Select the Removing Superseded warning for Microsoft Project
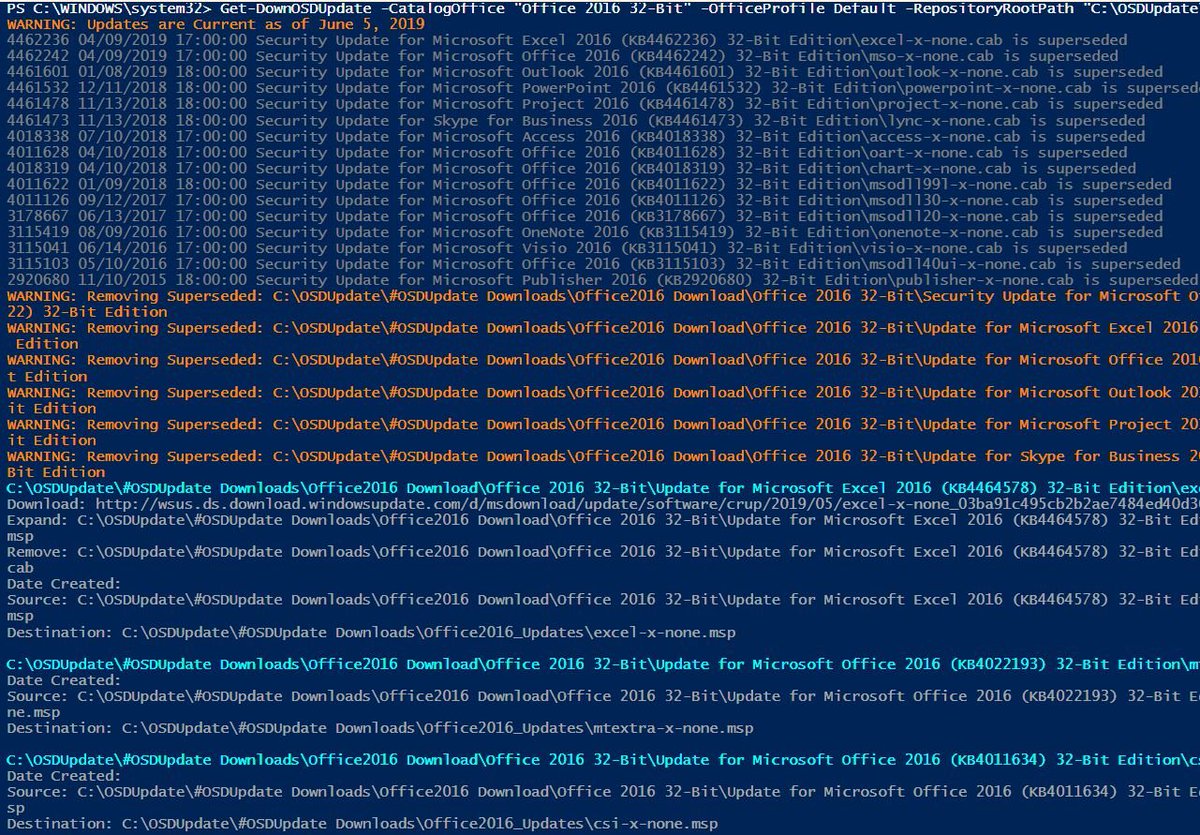1200x835 pixels. pyautogui.click(x=603, y=432)
